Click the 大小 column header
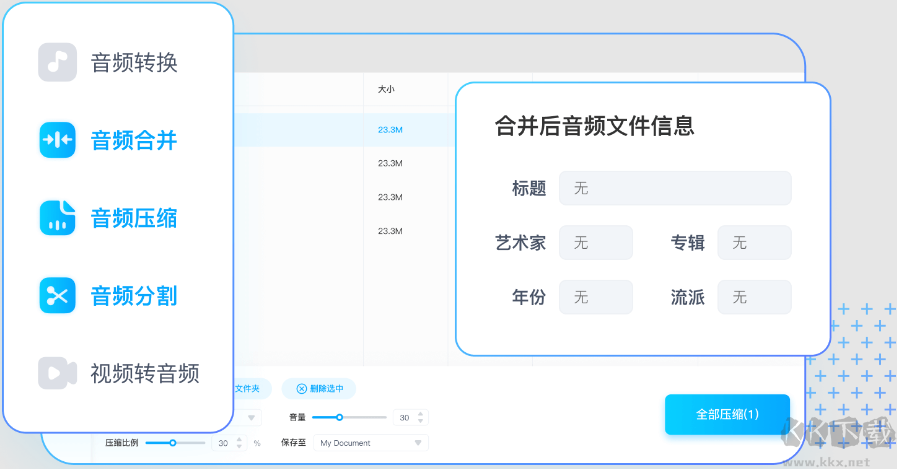The height and width of the screenshot is (469, 897). point(386,89)
